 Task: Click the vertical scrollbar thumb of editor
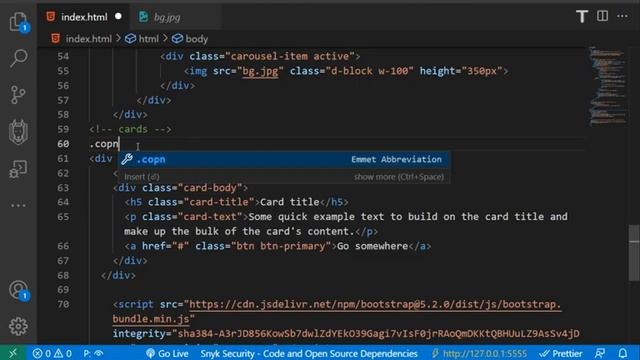pos(634,253)
